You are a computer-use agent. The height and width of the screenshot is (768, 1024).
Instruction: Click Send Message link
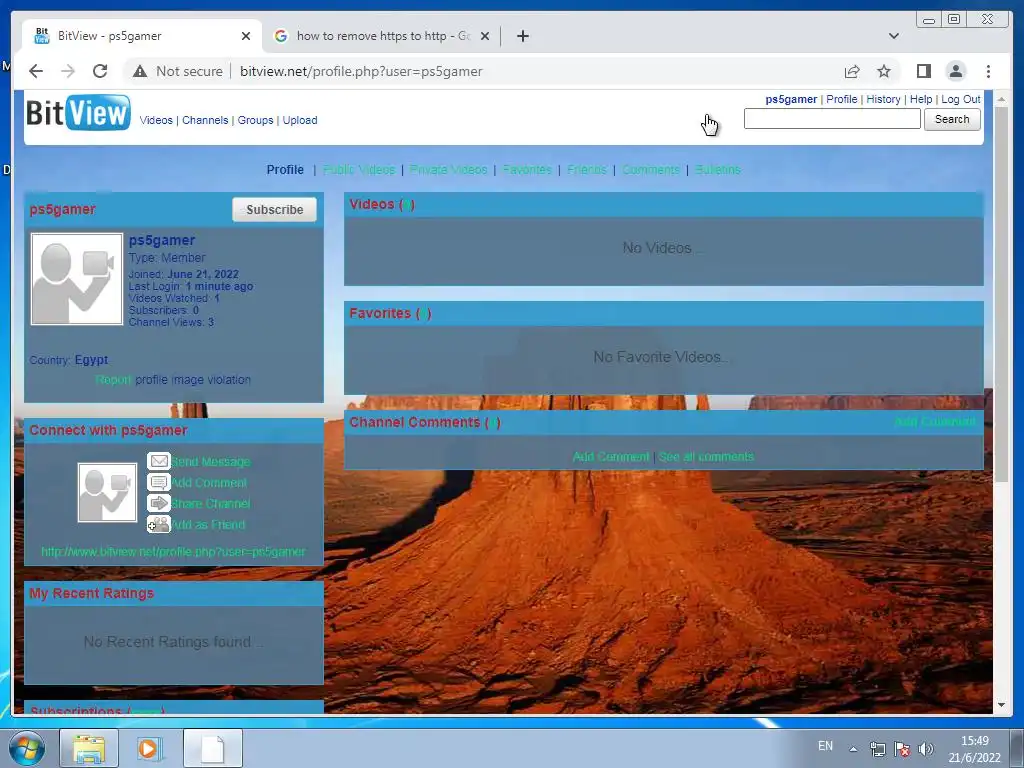click(211, 462)
